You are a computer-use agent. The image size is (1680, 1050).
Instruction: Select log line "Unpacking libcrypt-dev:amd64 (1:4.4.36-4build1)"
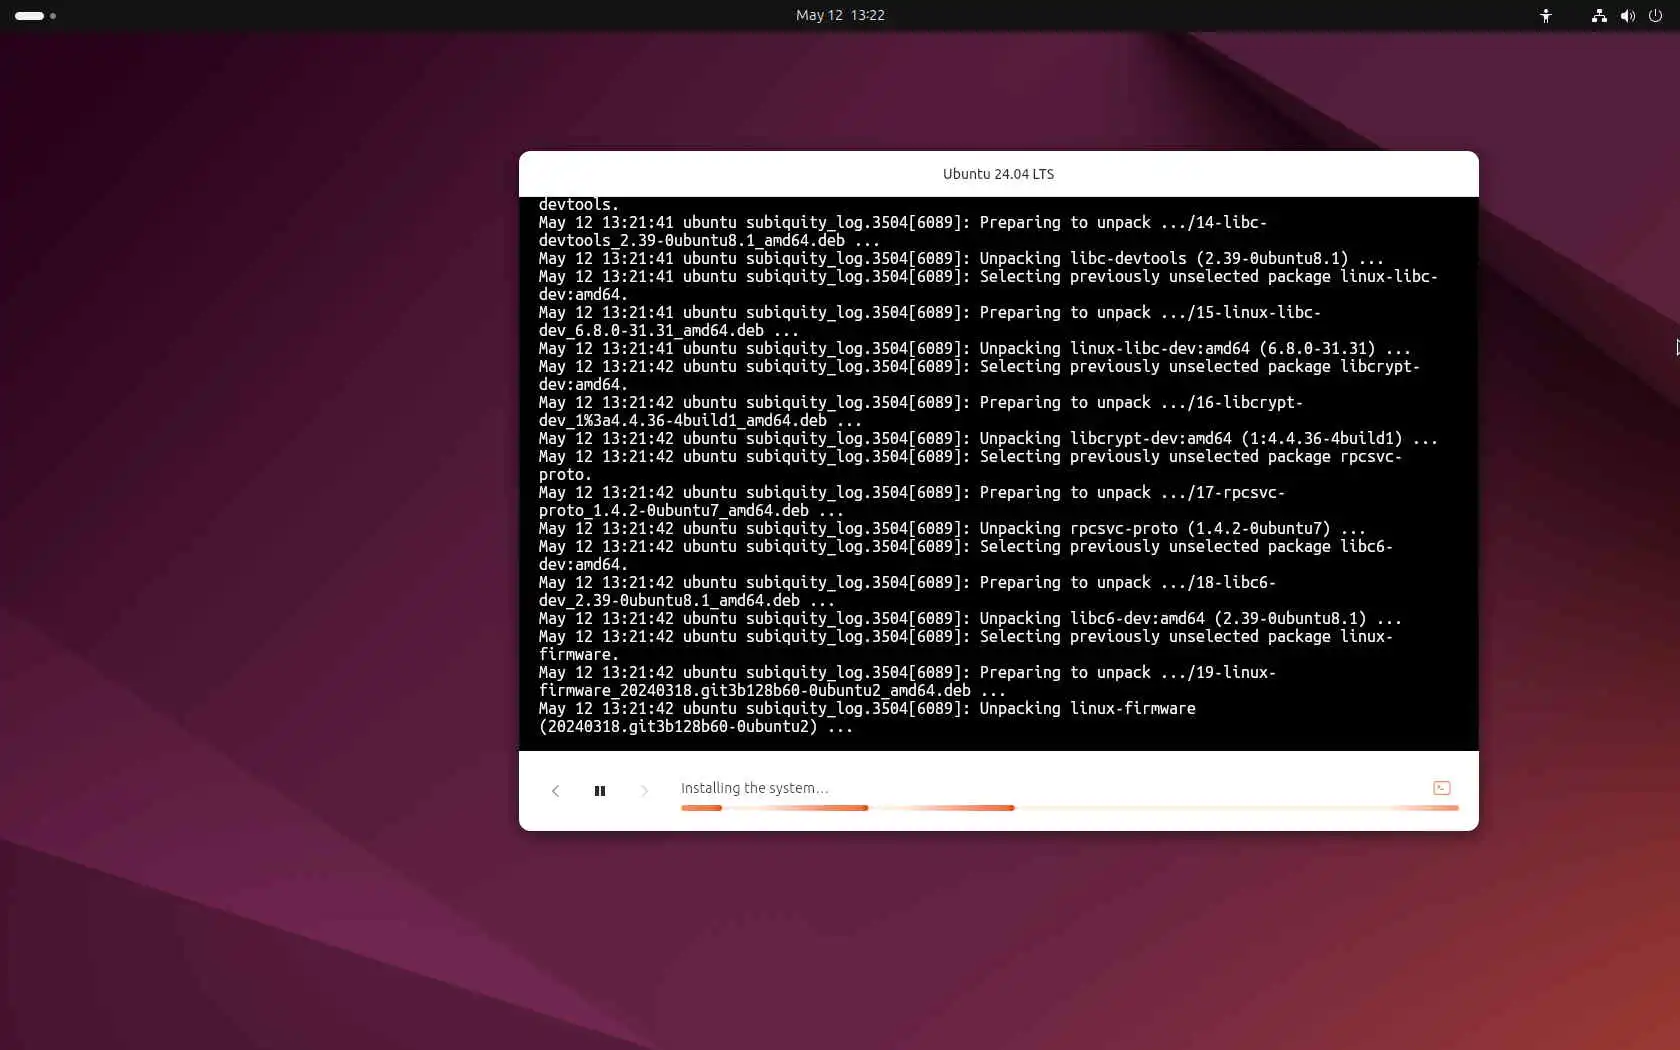coord(988,438)
